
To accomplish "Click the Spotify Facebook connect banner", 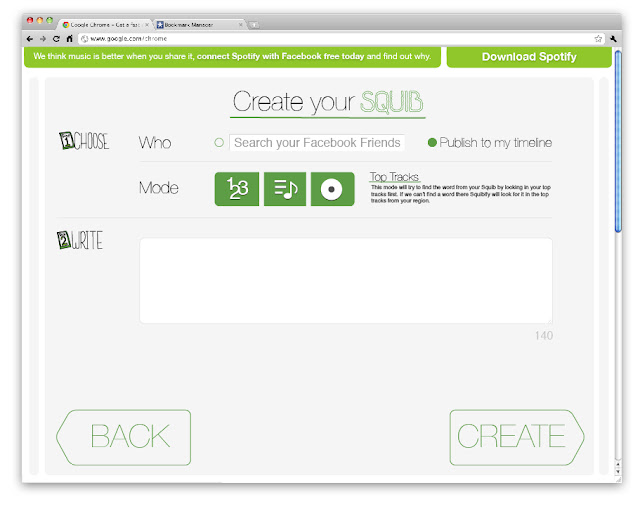I will coord(232,56).
